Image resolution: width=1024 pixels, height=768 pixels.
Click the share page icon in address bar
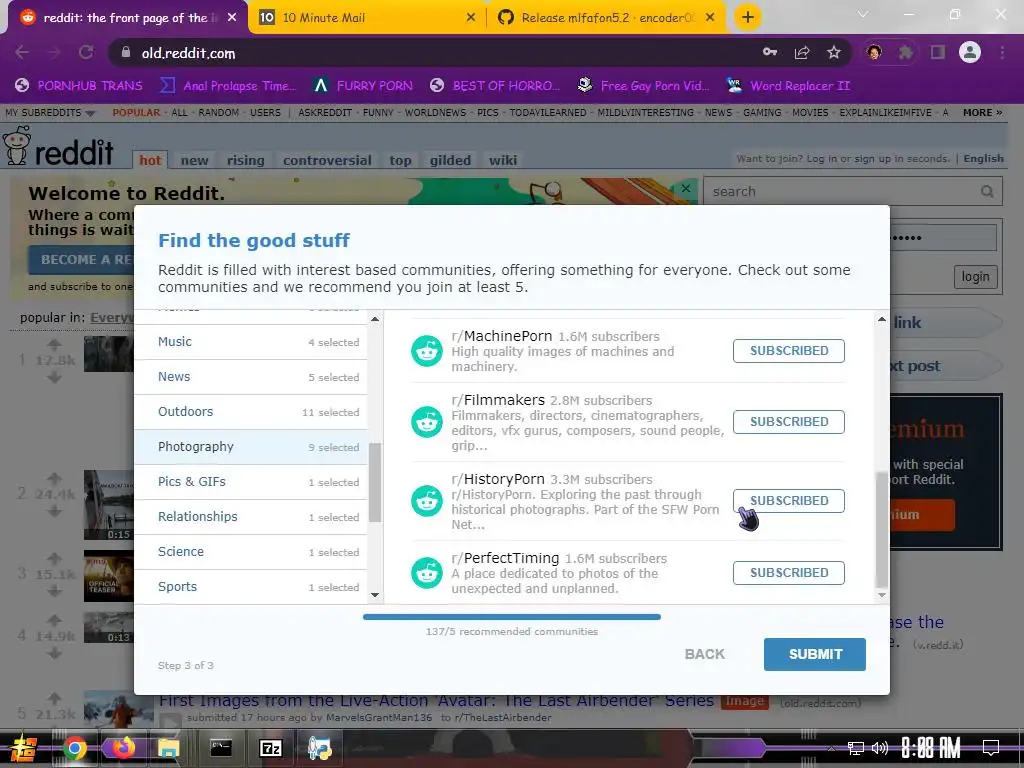pos(802,53)
